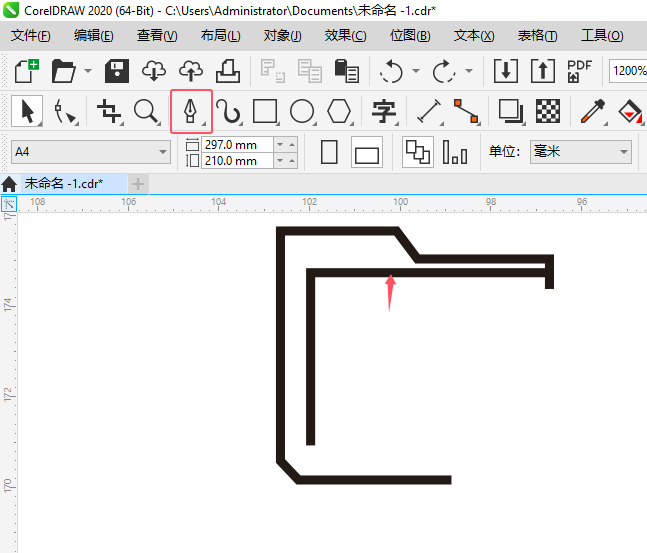This screenshot has height=553, width=647.
Task: Select the Pen tool
Action: pyautogui.click(x=191, y=111)
